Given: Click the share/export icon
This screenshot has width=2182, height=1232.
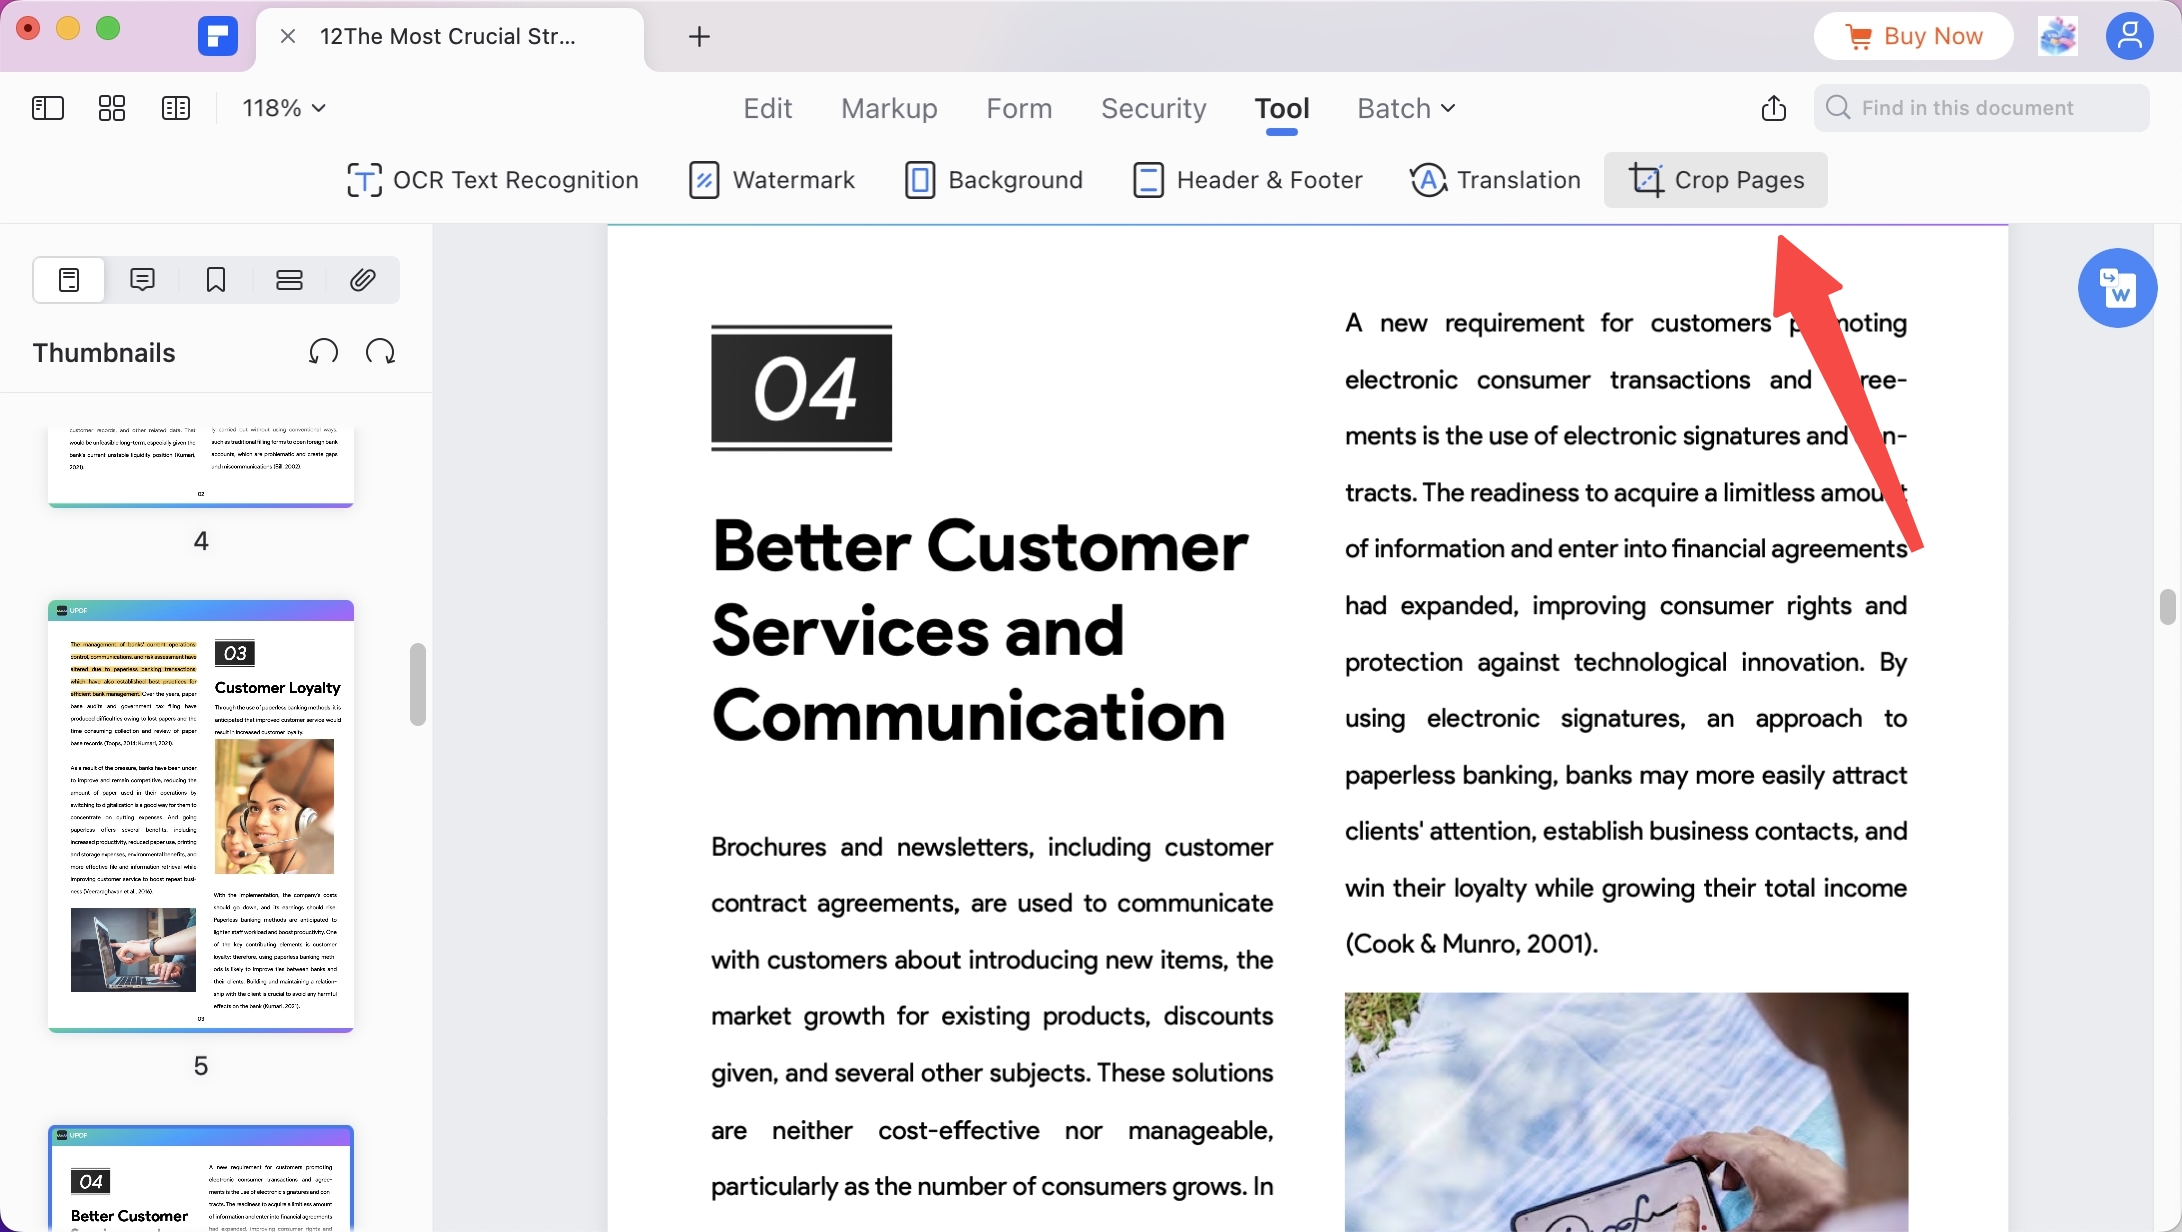Looking at the screenshot, I should [x=1773, y=108].
